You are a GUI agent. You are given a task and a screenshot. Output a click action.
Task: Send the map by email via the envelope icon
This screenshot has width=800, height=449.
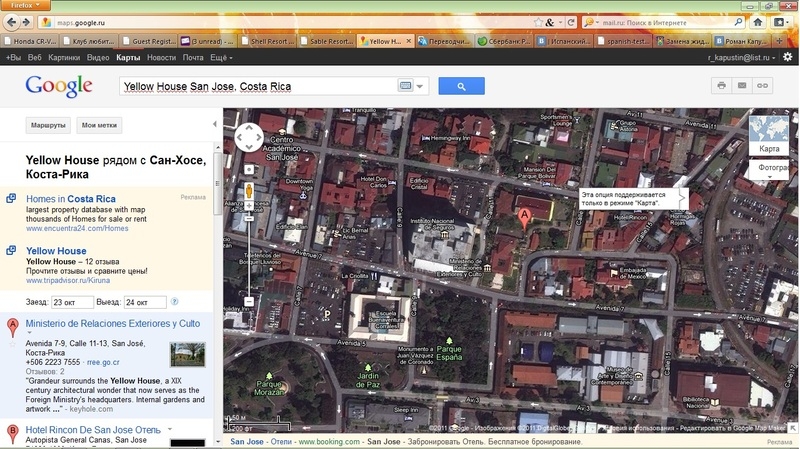tap(742, 86)
